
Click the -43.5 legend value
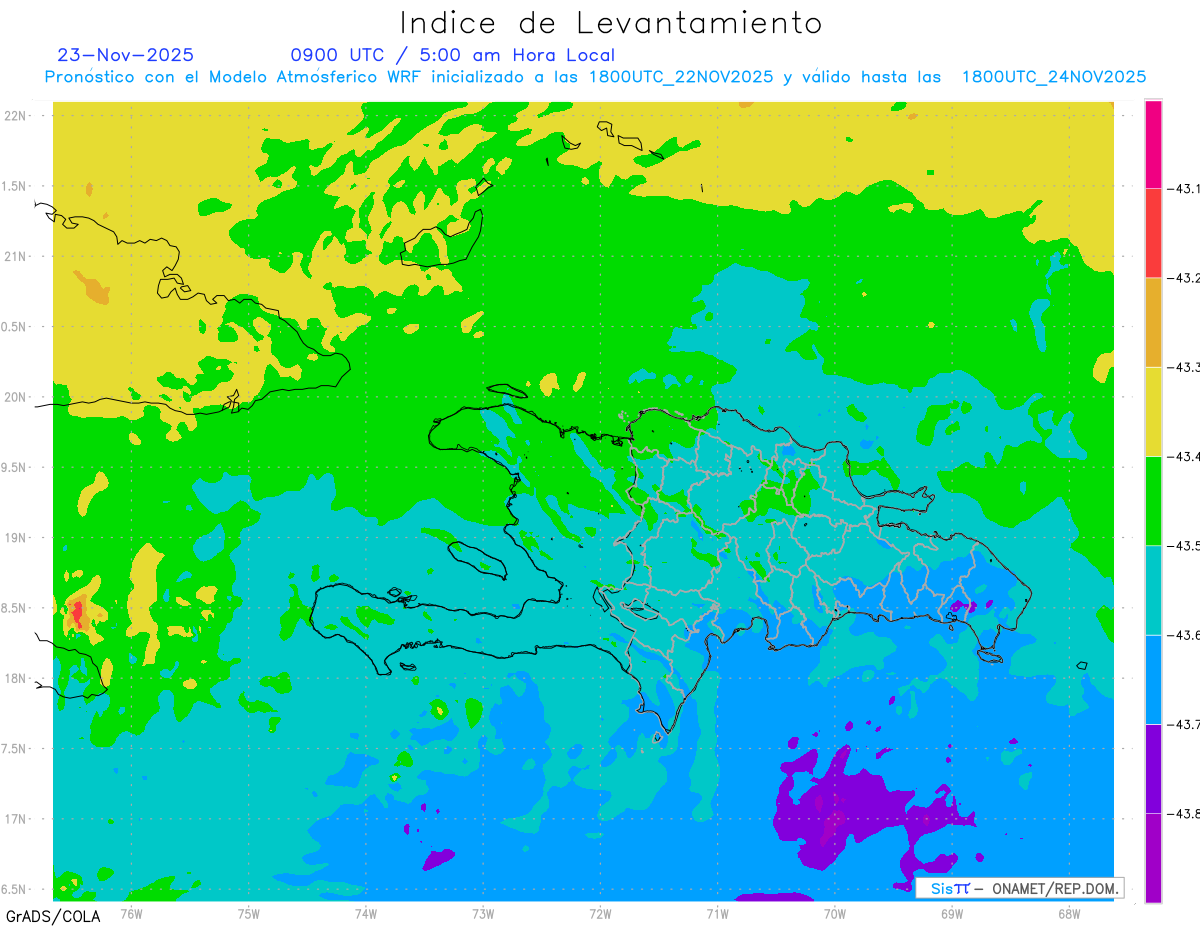[x=1183, y=545]
